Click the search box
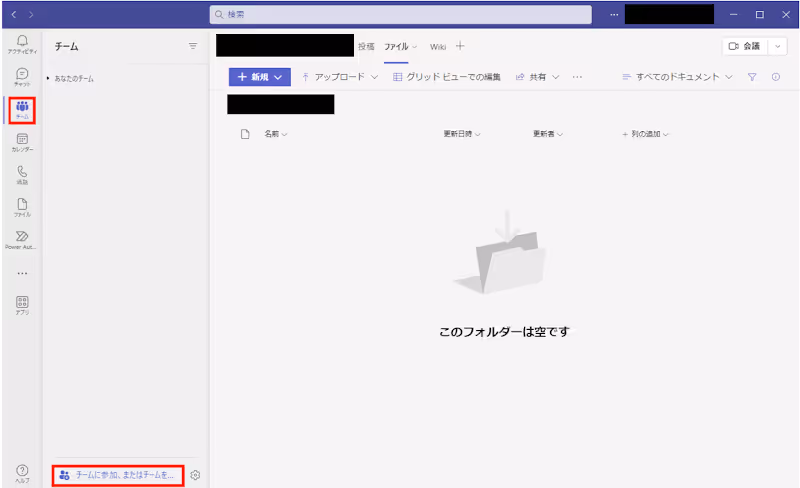 click(401, 14)
